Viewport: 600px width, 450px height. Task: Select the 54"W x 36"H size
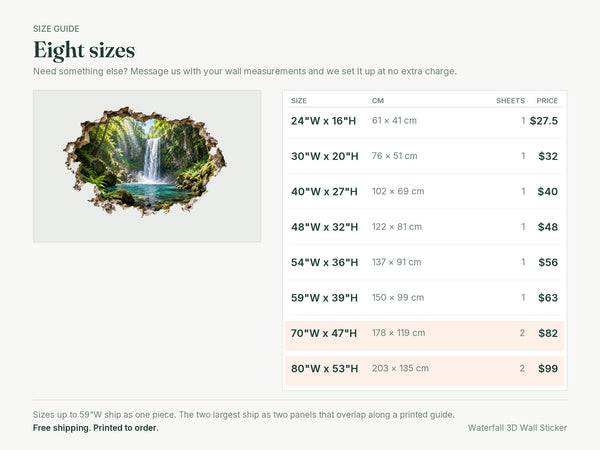[424, 262]
